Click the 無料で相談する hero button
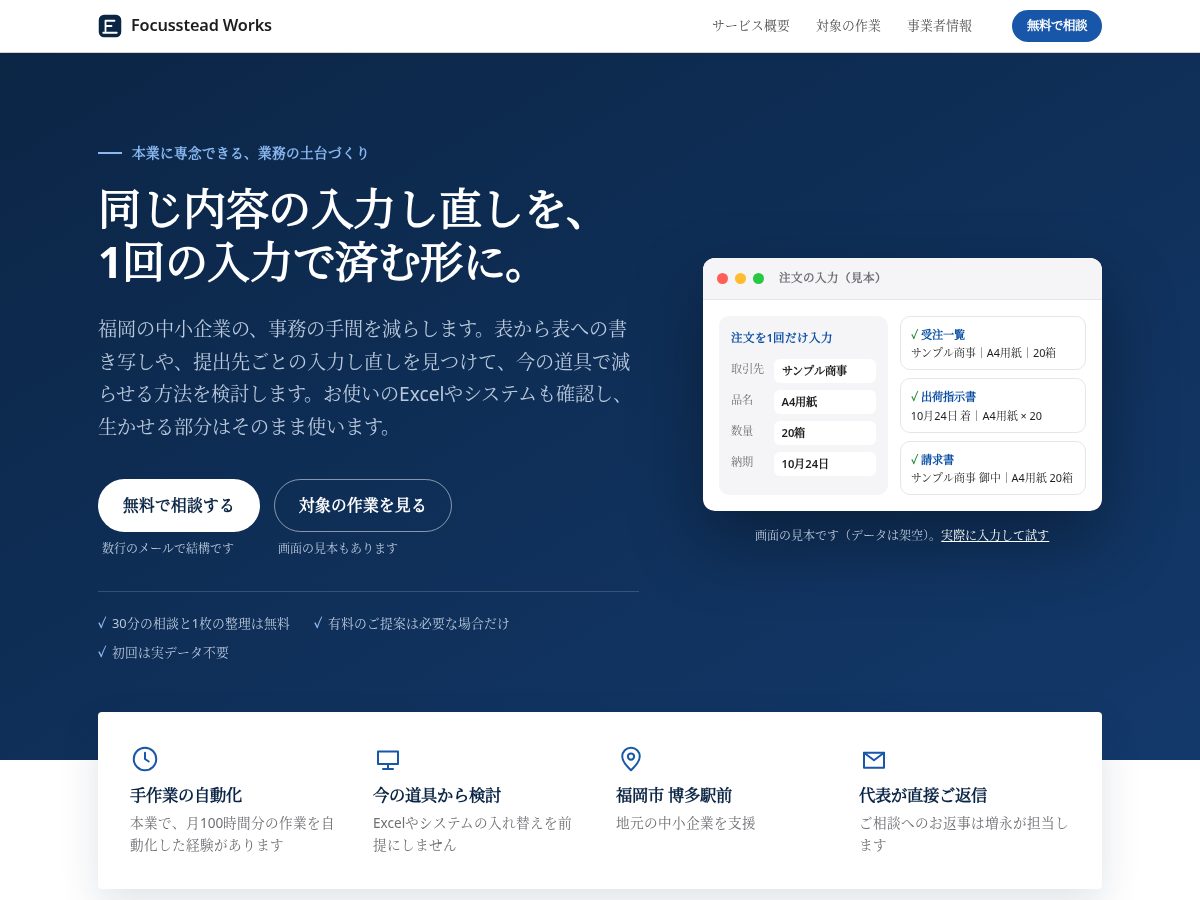 pyautogui.click(x=179, y=505)
